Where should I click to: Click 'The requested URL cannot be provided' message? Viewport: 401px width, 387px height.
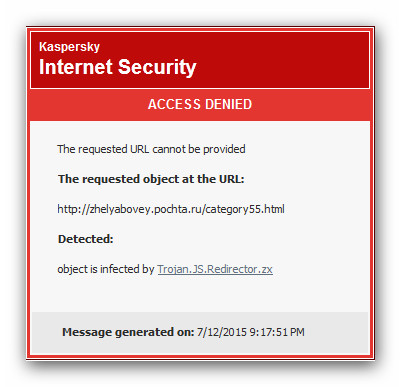(151, 149)
